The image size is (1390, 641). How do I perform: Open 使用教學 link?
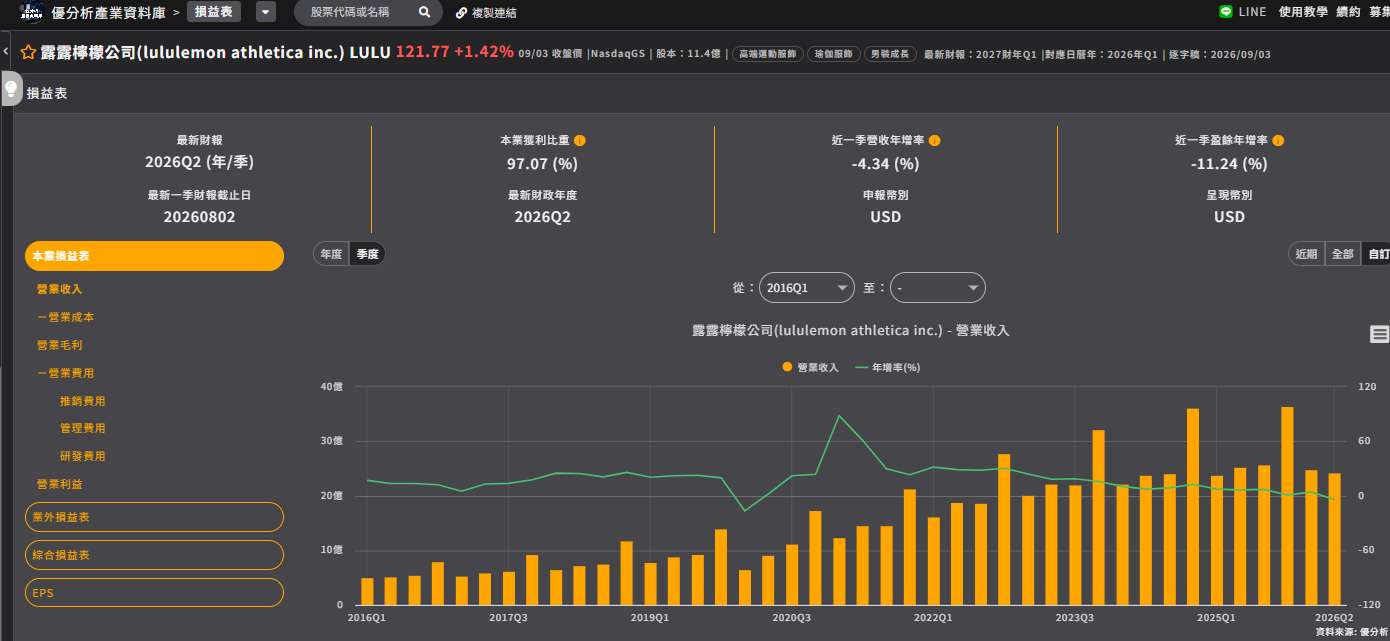click(1303, 12)
